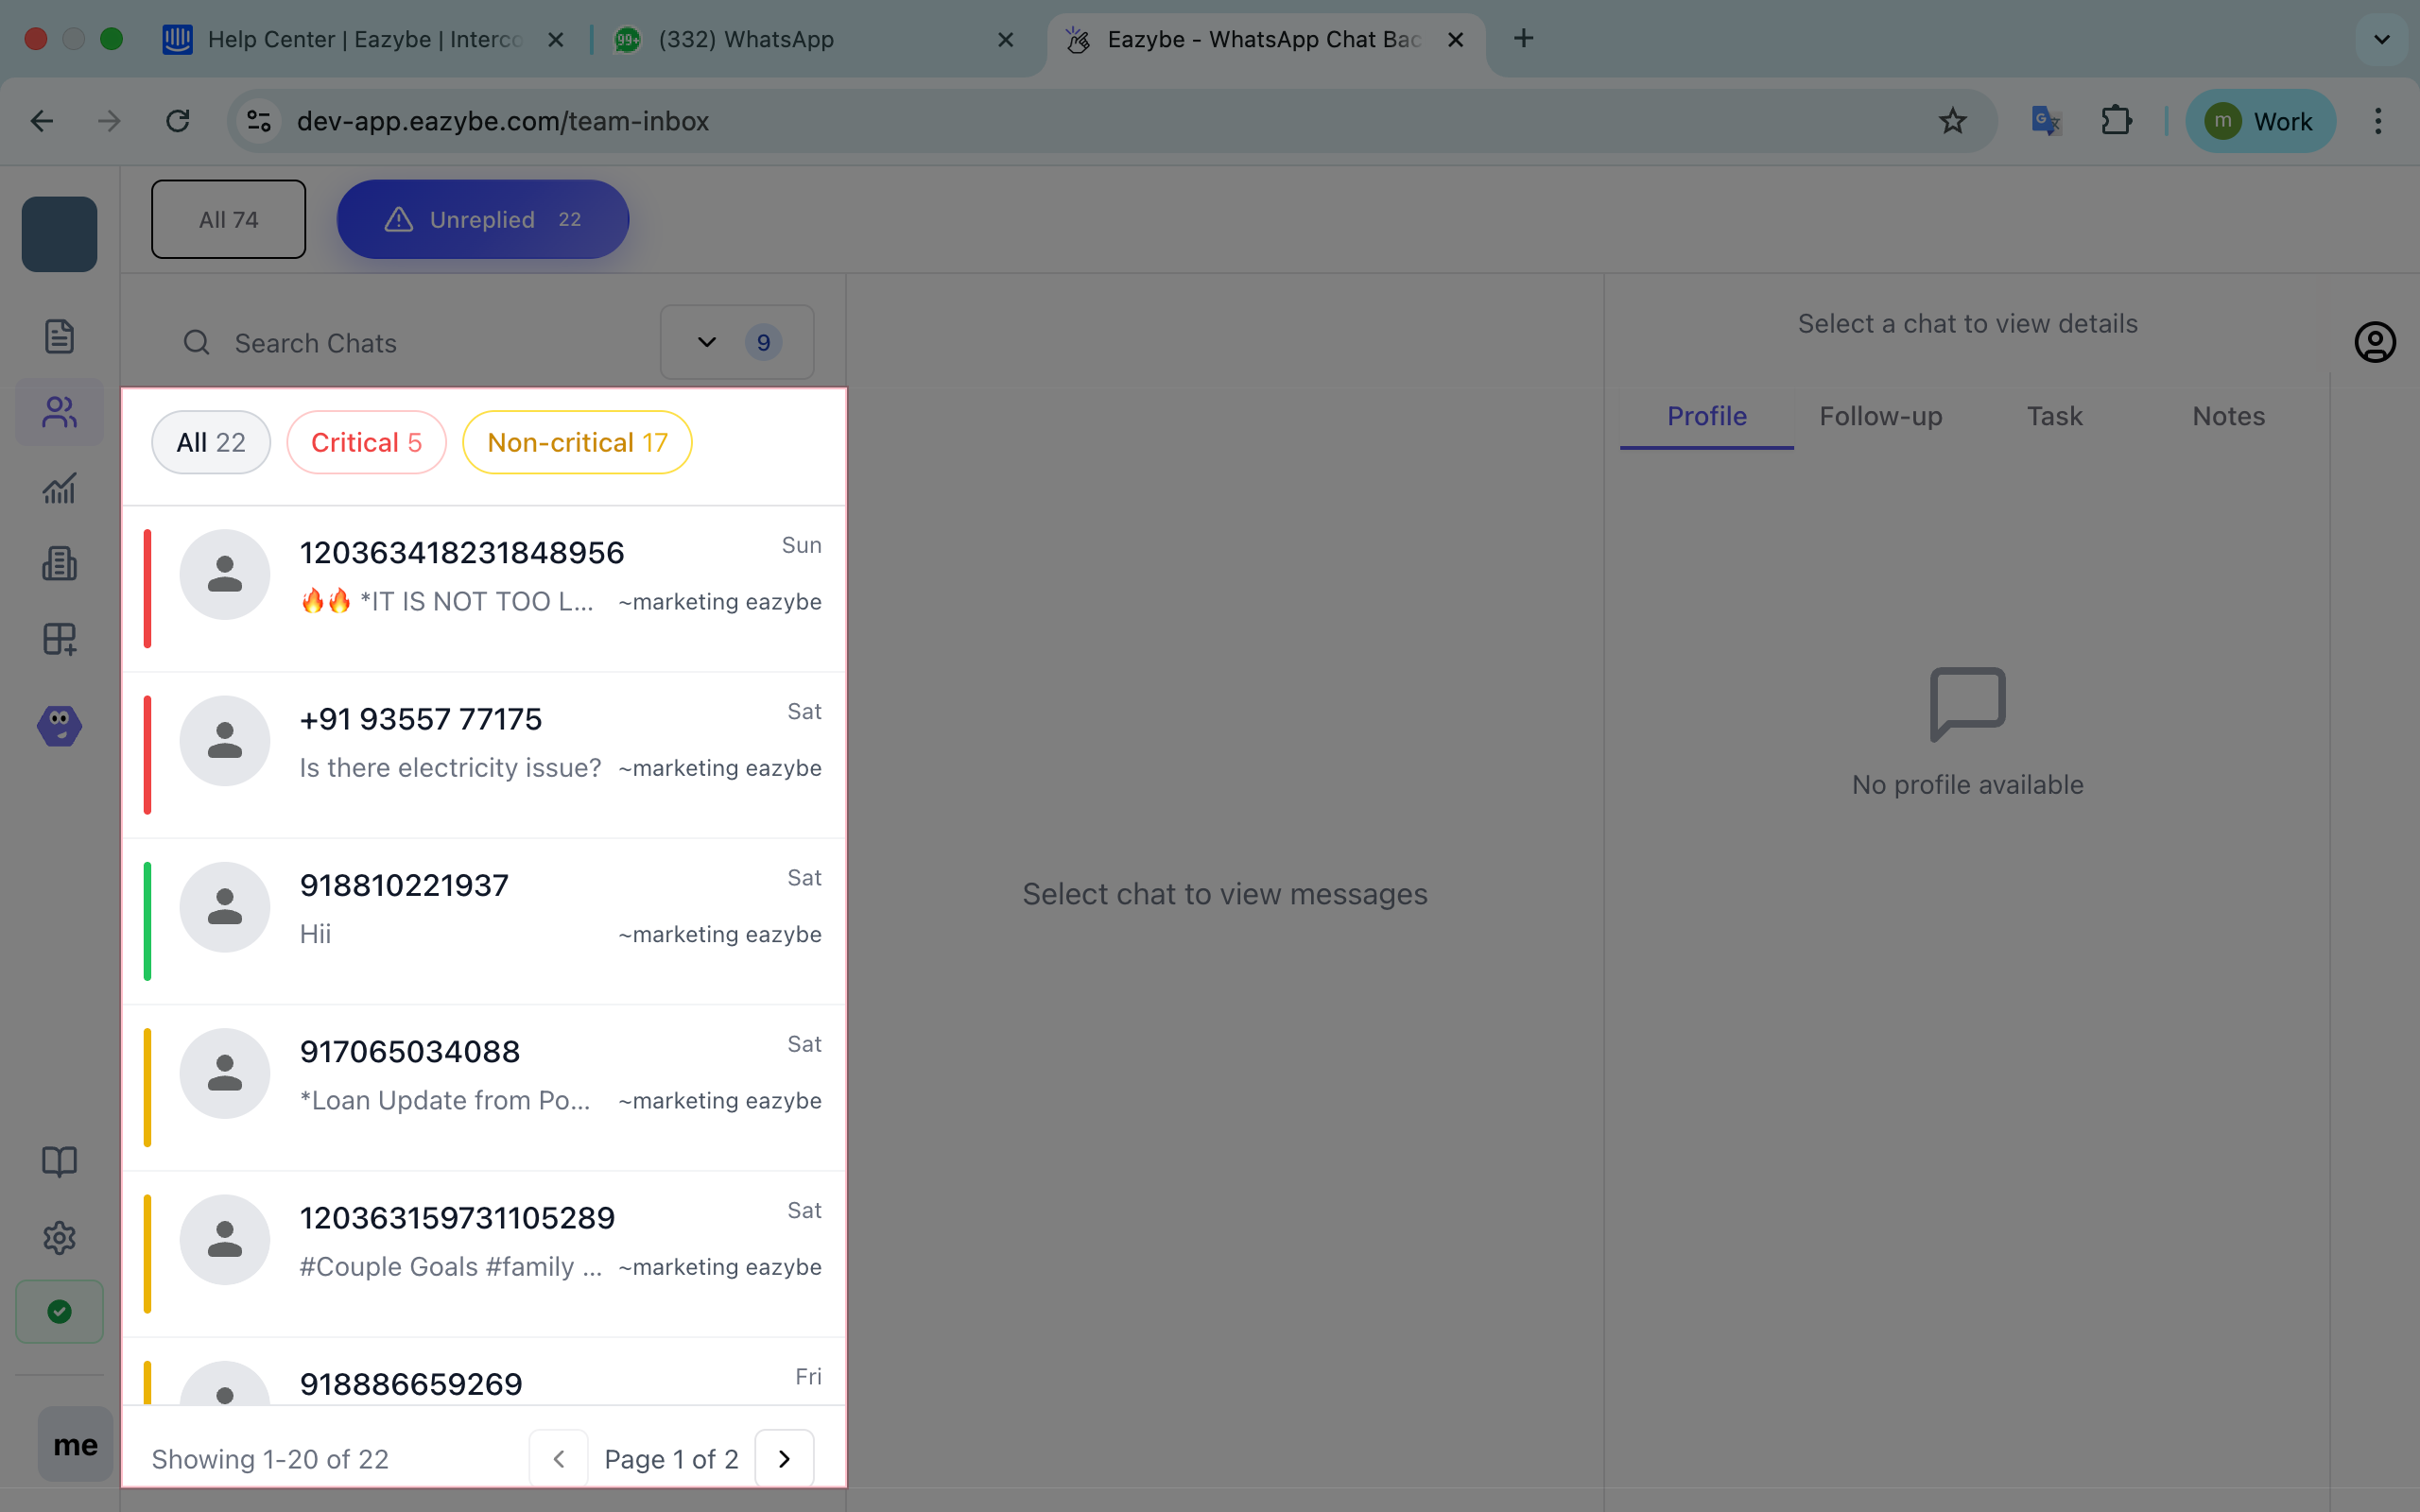Switch to the Notes tab
2420x1512 pixels.
click(x=2228, y=416)
